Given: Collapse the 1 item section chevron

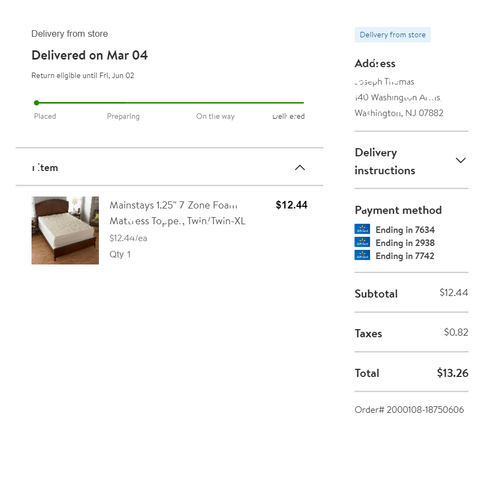Looking at the screenshot, I should point(300,167).
